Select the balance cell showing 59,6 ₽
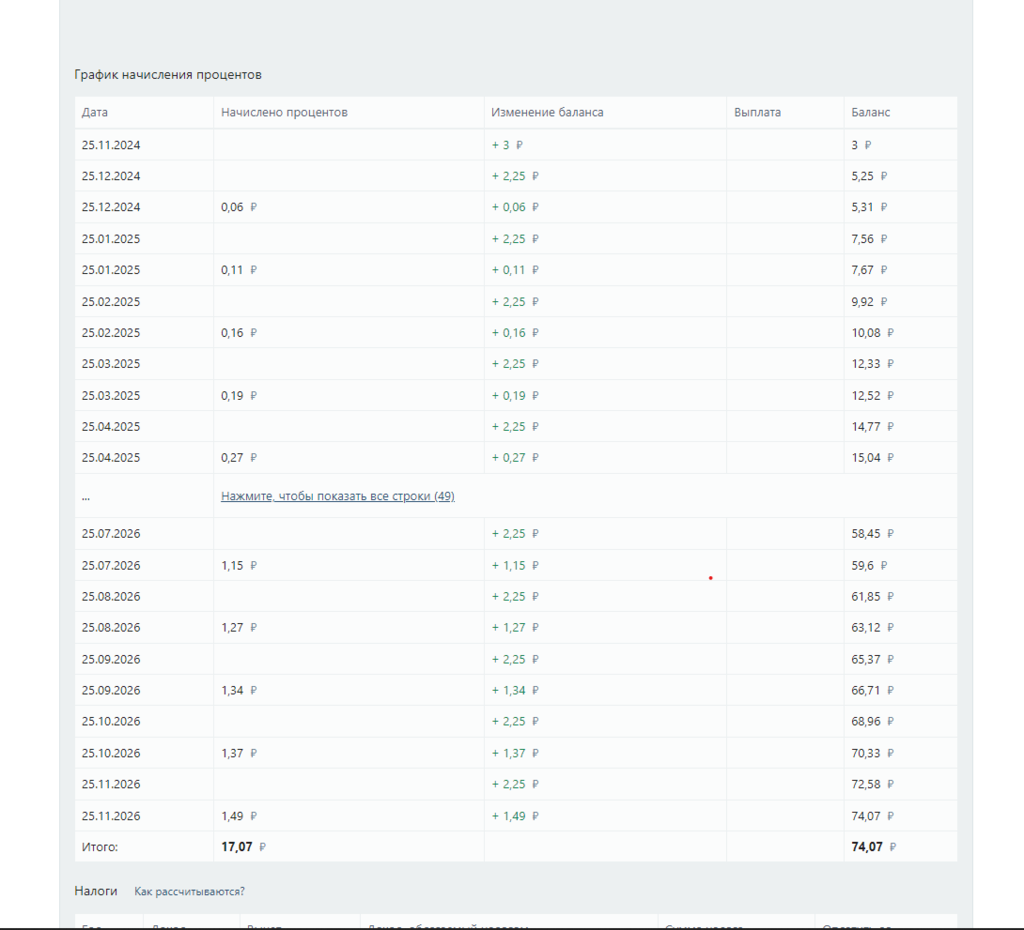This screenshot has height=930, width=1024. (x=869, y=566)
